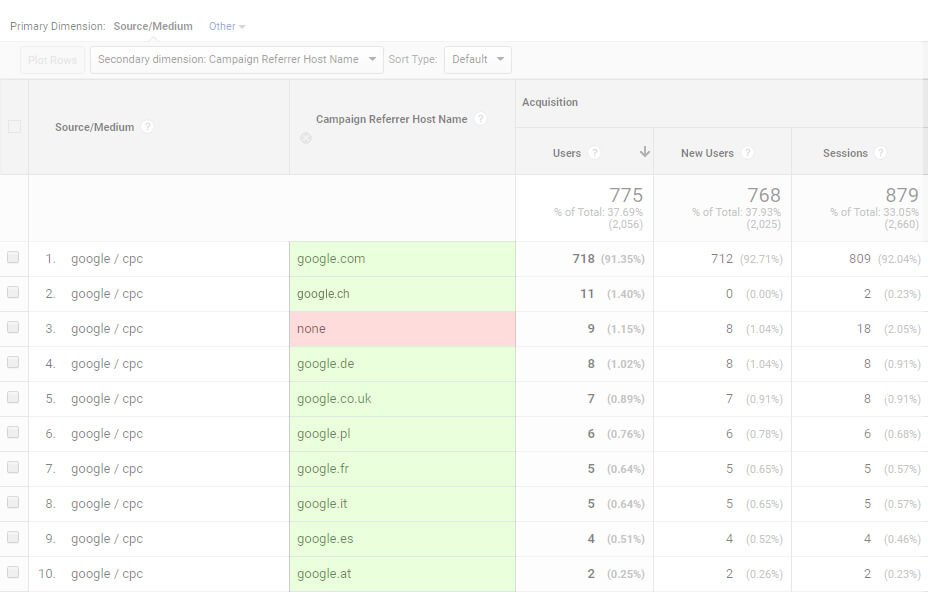Click the google.it host name cell
This screenshot has width=928, height=595.
[402, 503]
